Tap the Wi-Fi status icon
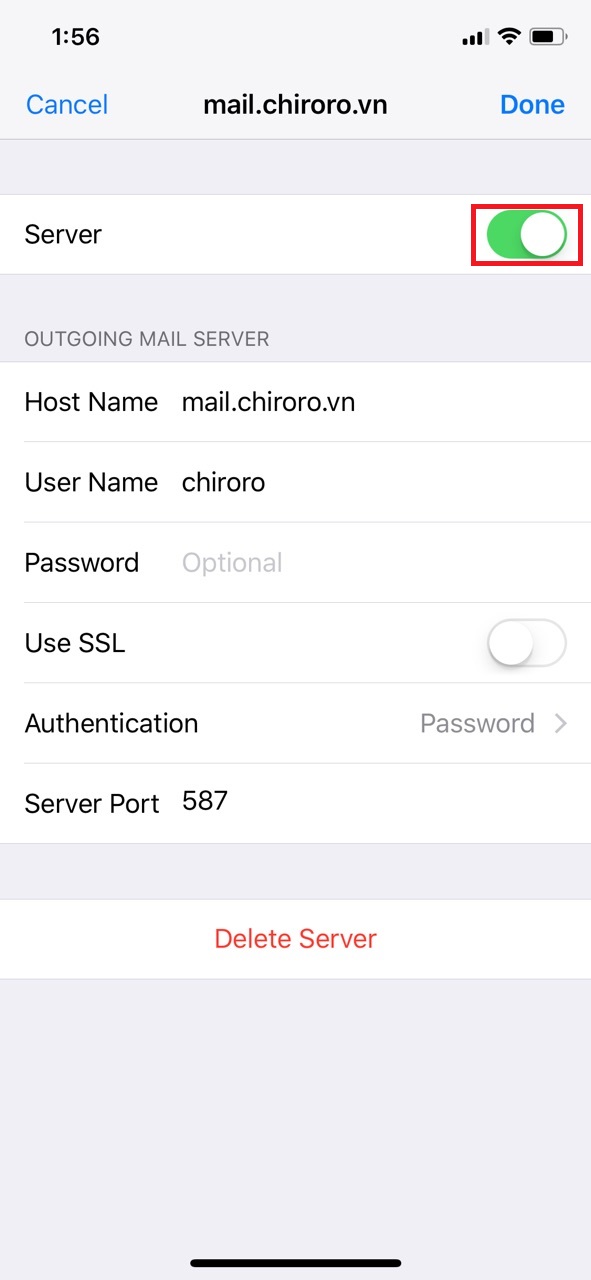 [x=510, y=37]
